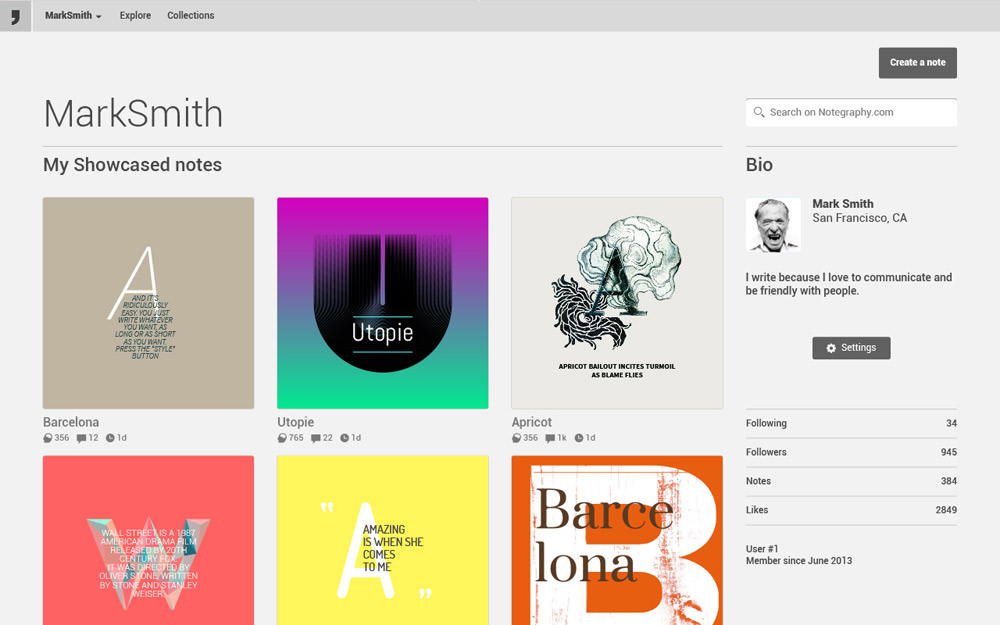The image size is (1000, 625).
Task: Click the clock icon under Utopie note
Action: tap(344, 438)
